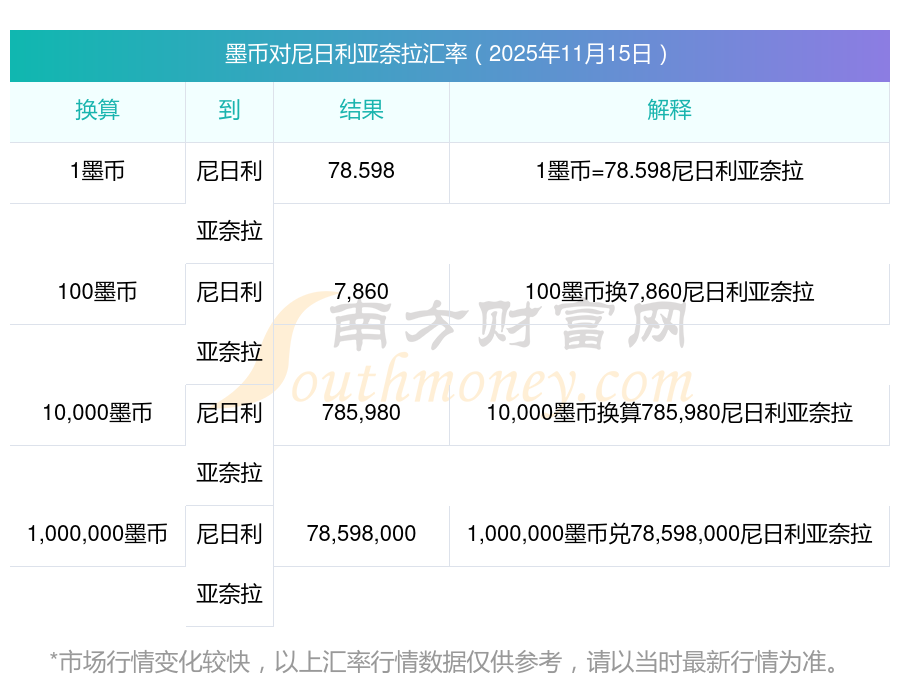Select the 换算 column header
The image size is (900, 693).
tap(98, 110)
